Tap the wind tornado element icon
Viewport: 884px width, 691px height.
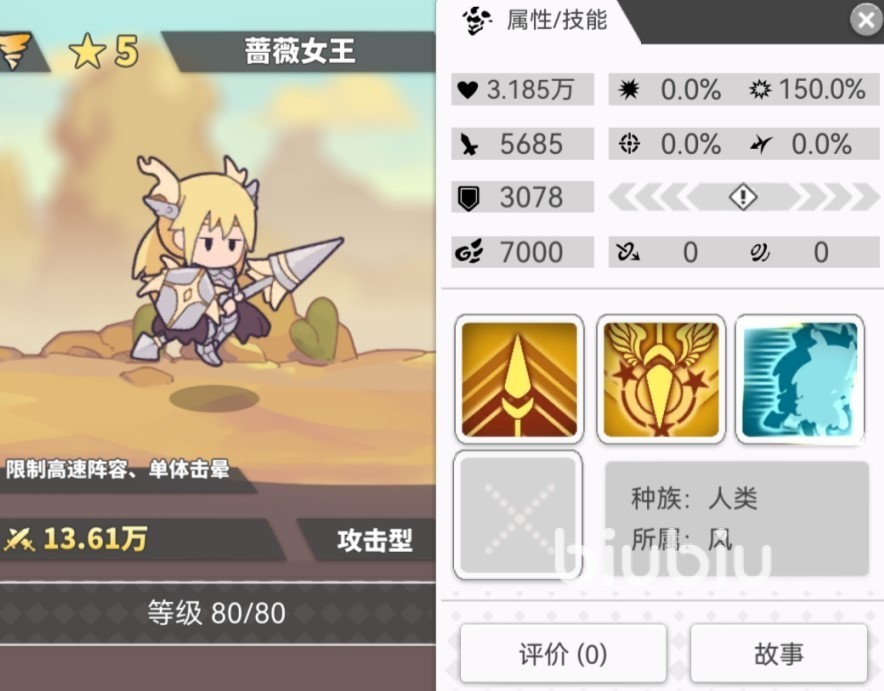15,51
